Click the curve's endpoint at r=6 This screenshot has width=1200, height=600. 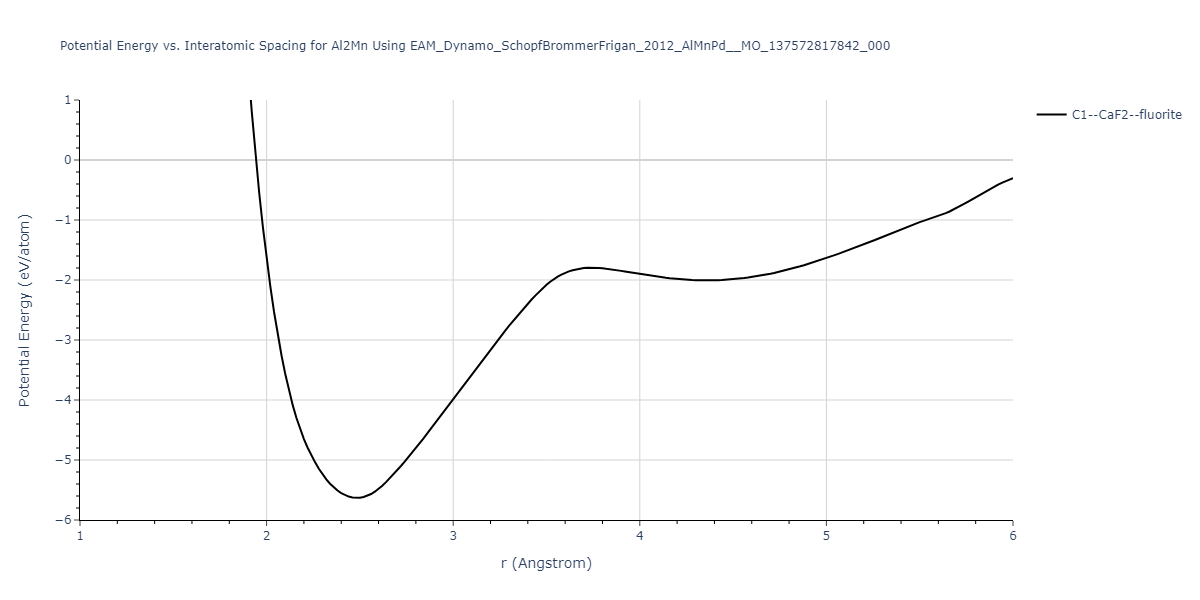1012,178
